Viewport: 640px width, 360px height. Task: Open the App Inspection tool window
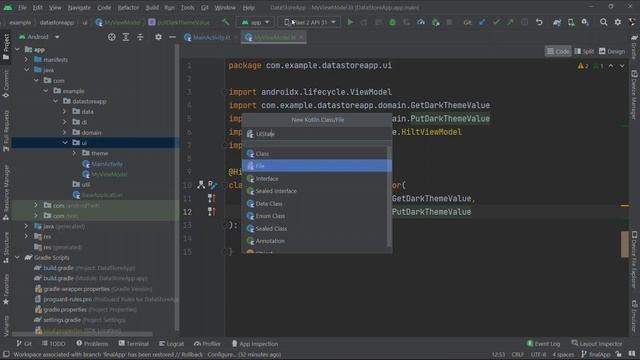[255, 344]
